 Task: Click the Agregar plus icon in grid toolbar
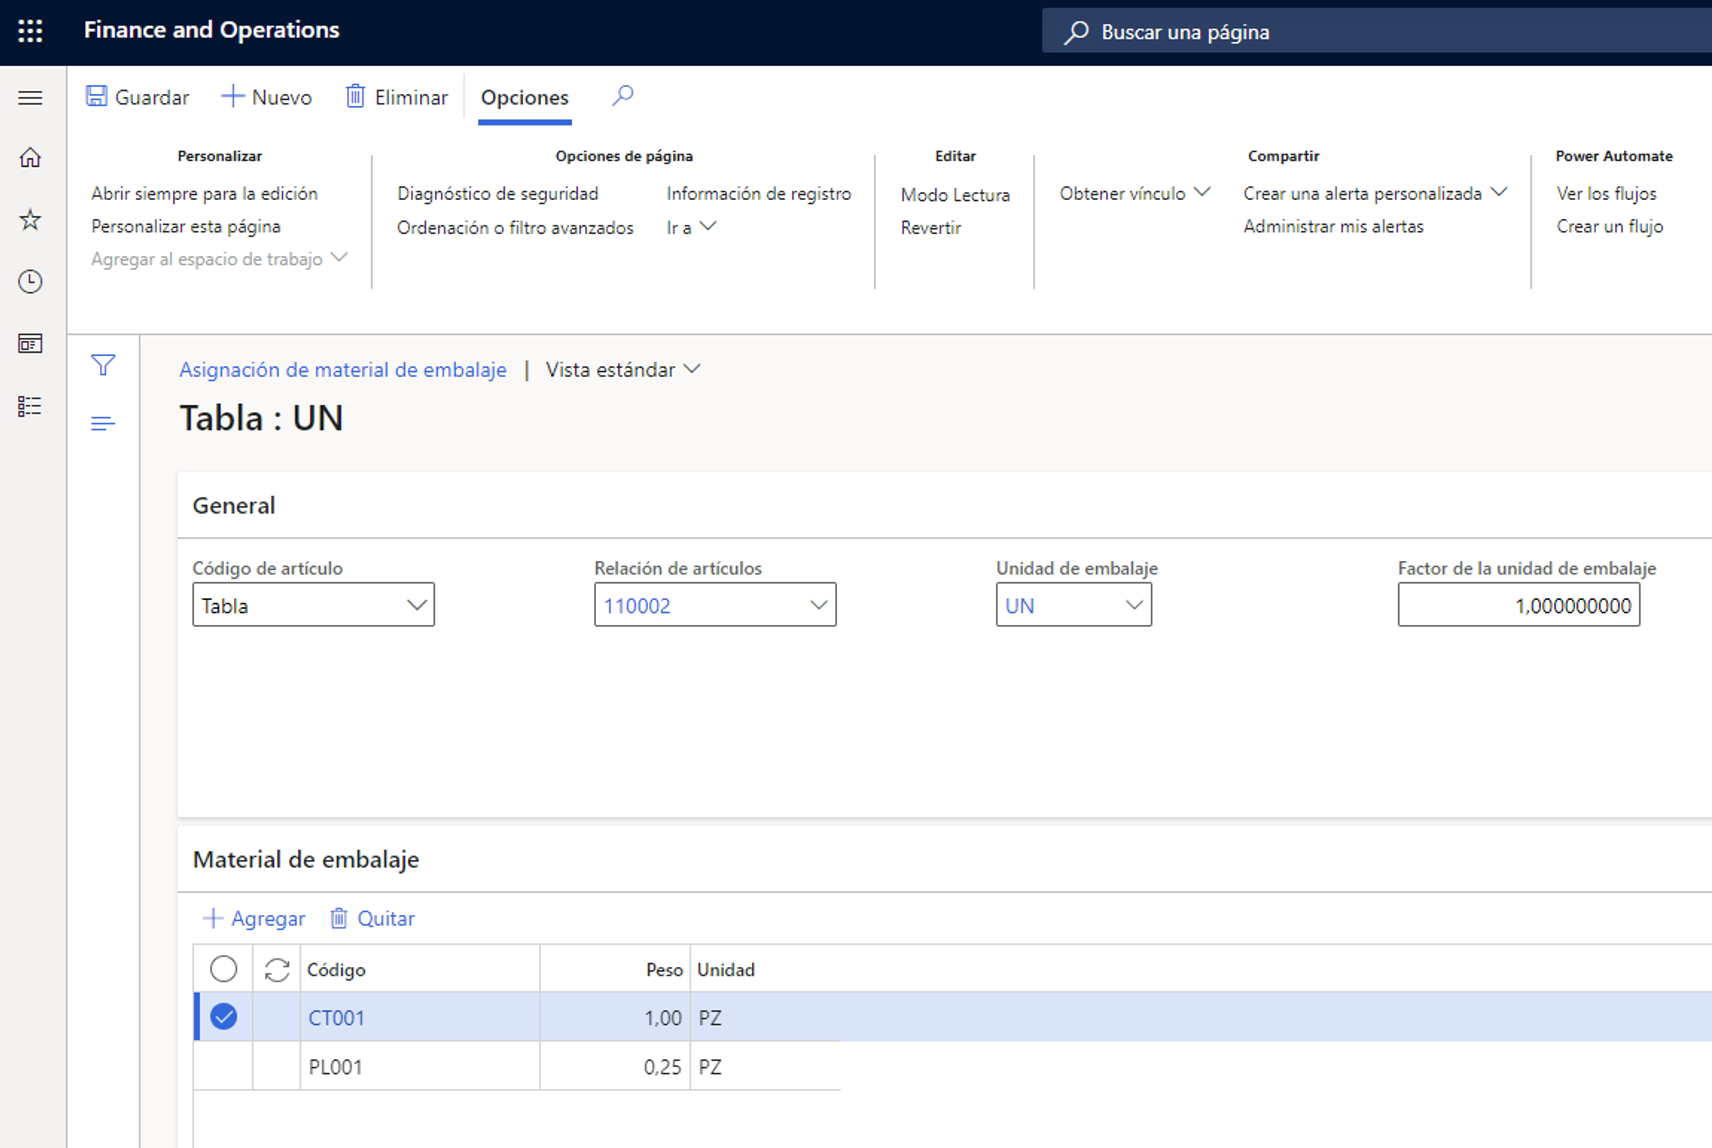tap(212, 918)
